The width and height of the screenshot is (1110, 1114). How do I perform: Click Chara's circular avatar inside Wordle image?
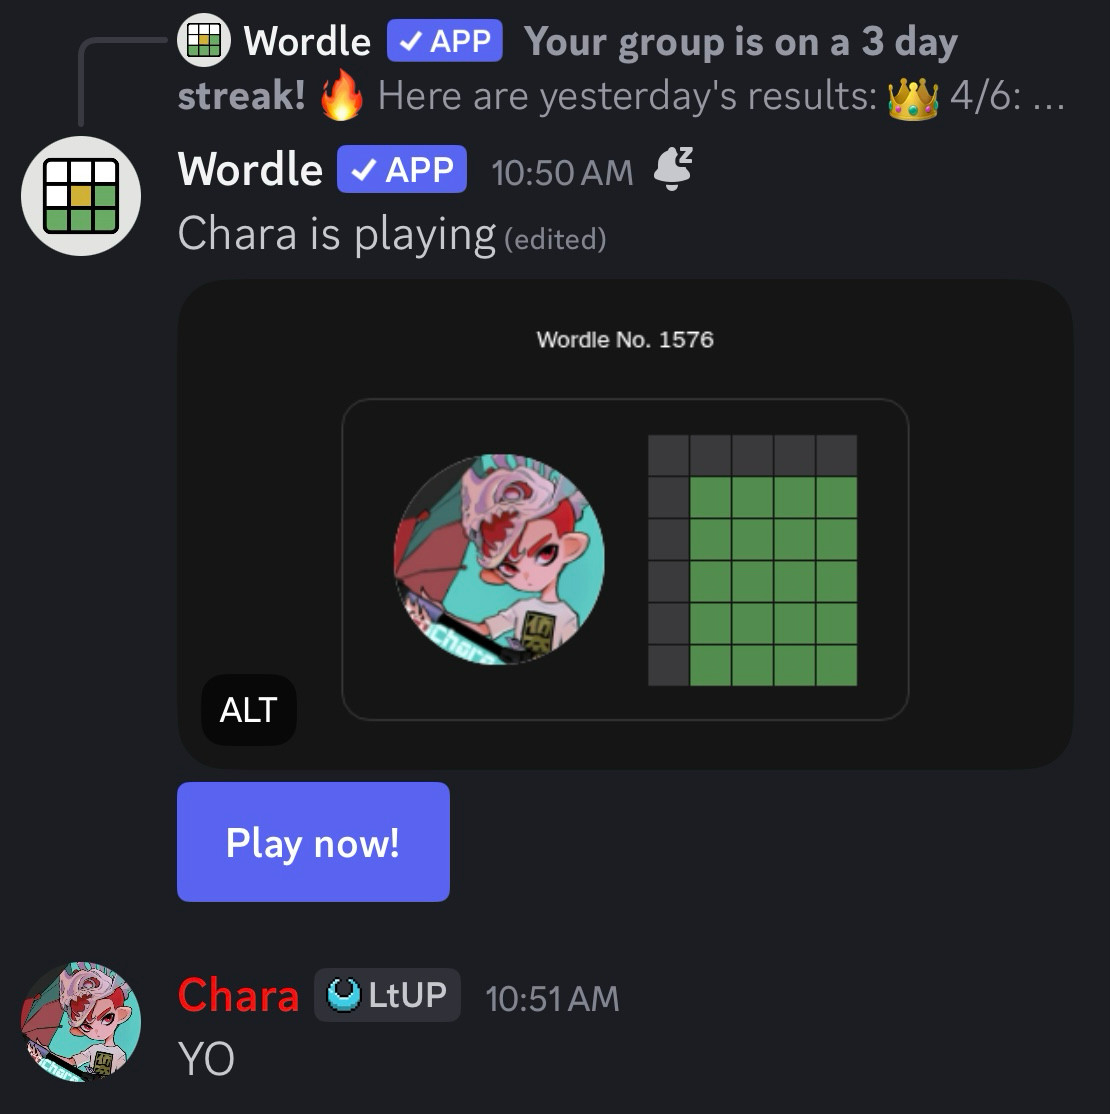[500, 559]
